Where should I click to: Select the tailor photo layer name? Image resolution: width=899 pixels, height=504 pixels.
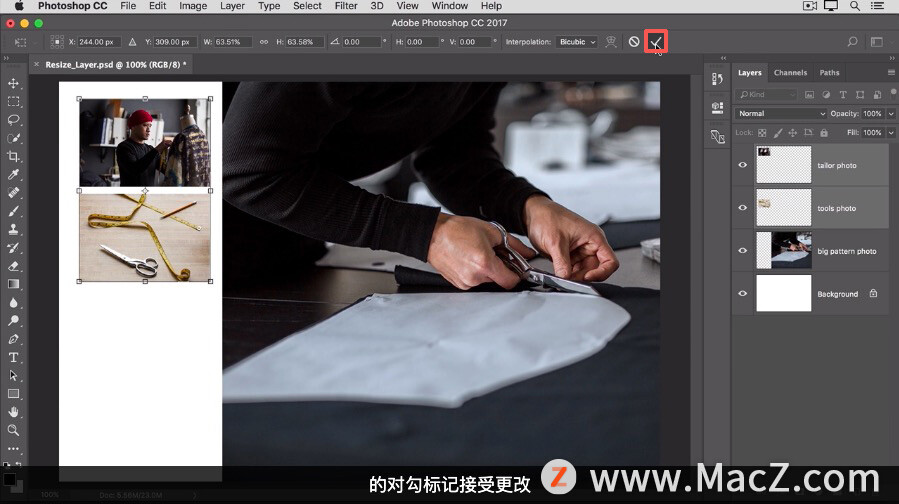(837, 165)
